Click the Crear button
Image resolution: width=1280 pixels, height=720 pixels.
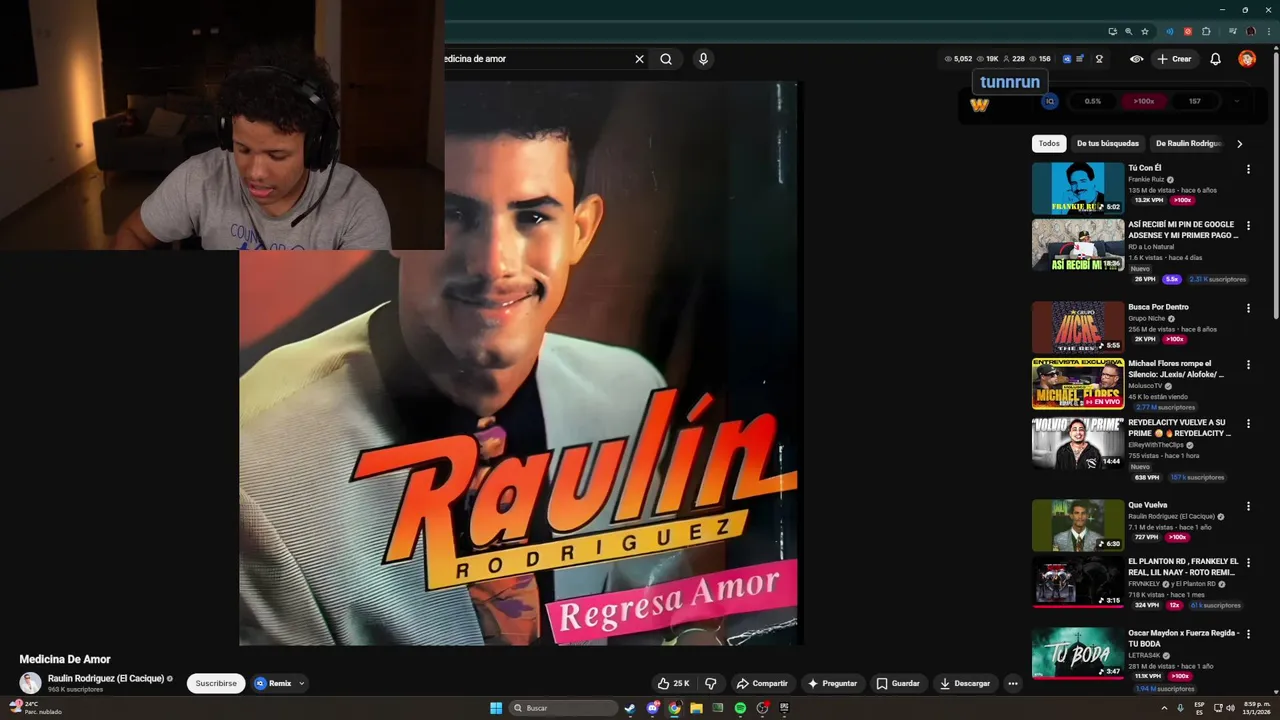click(1175, 59)
